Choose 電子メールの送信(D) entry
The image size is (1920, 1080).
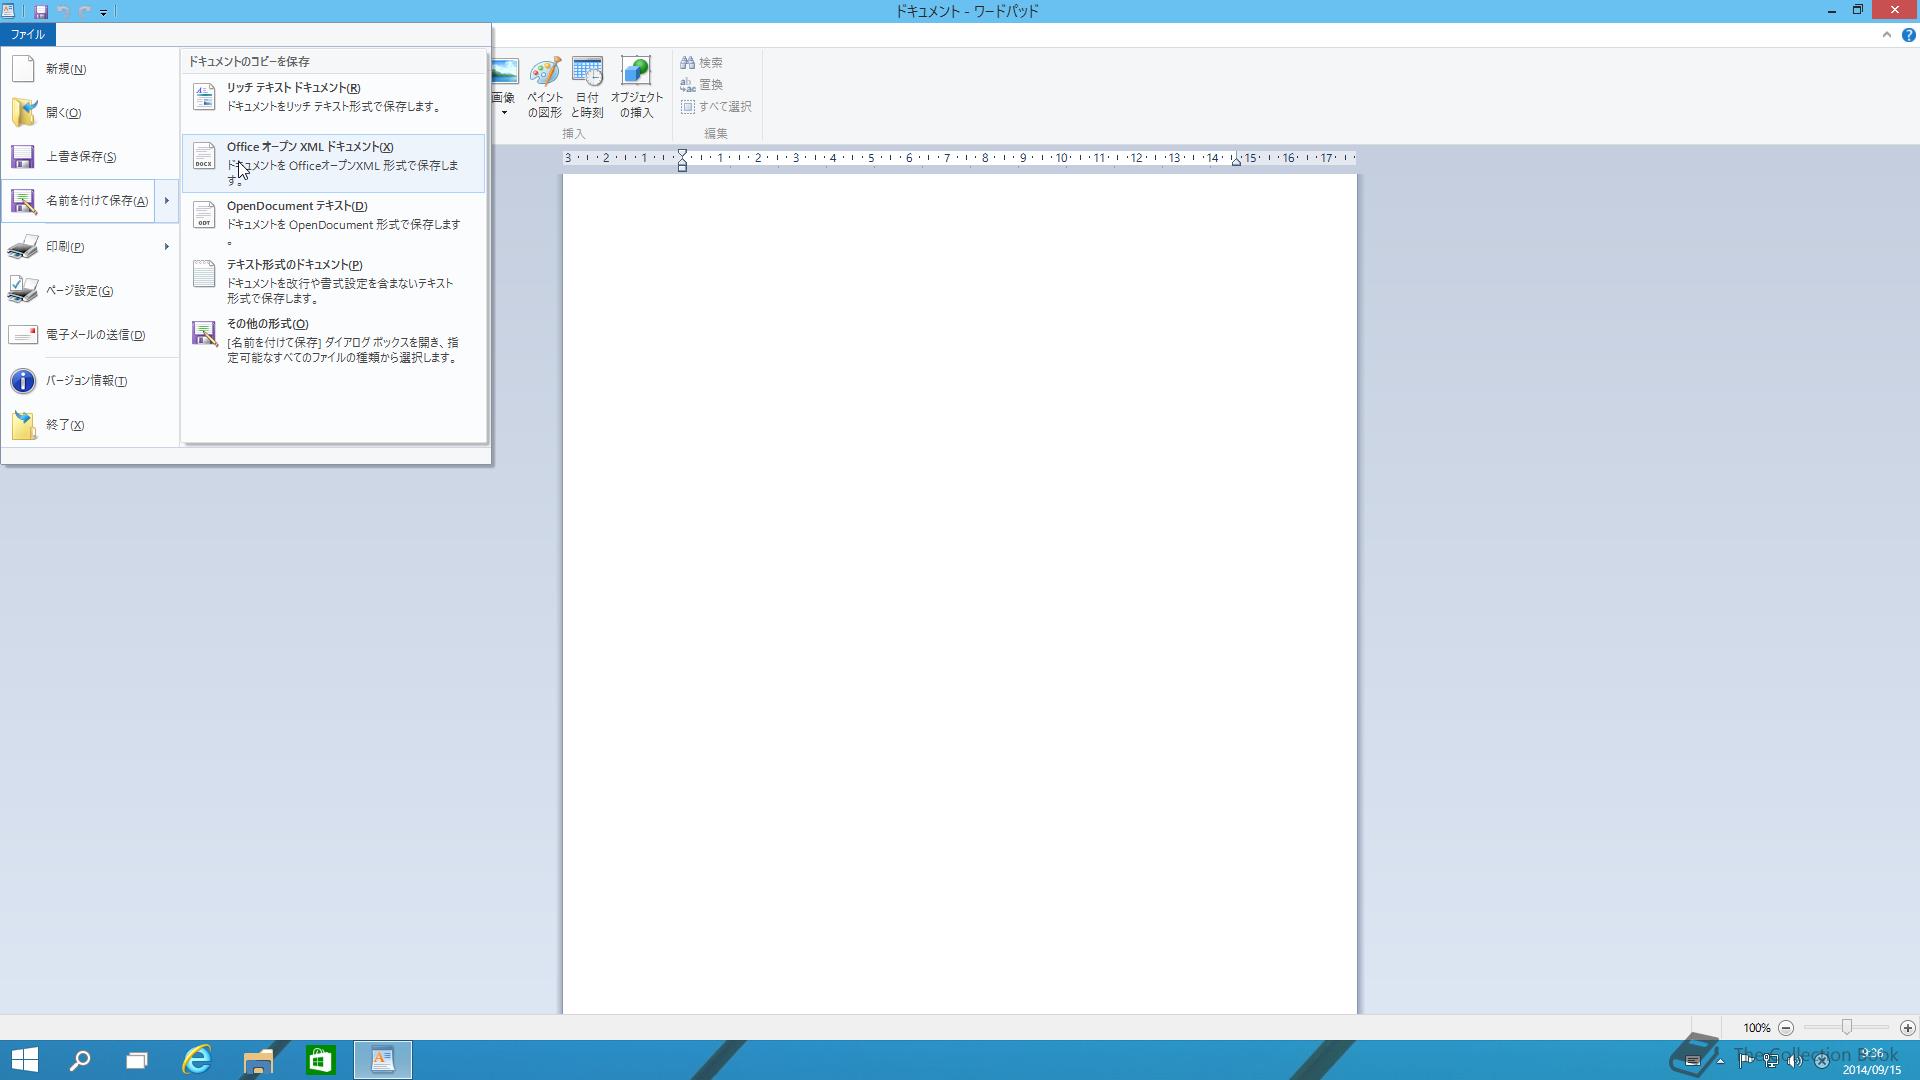click(90, 335)
